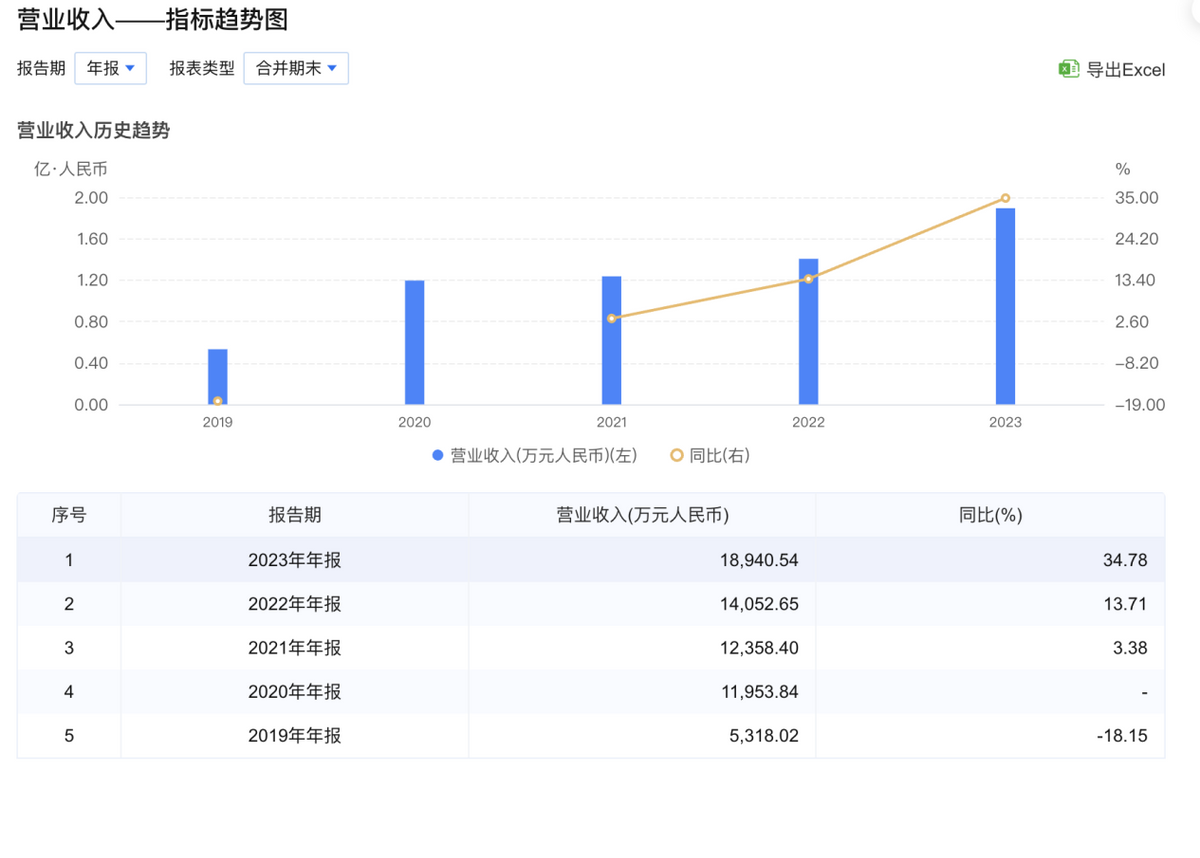
Task: Toggle the 同比(右) legend series
Action: pos(720,455)
